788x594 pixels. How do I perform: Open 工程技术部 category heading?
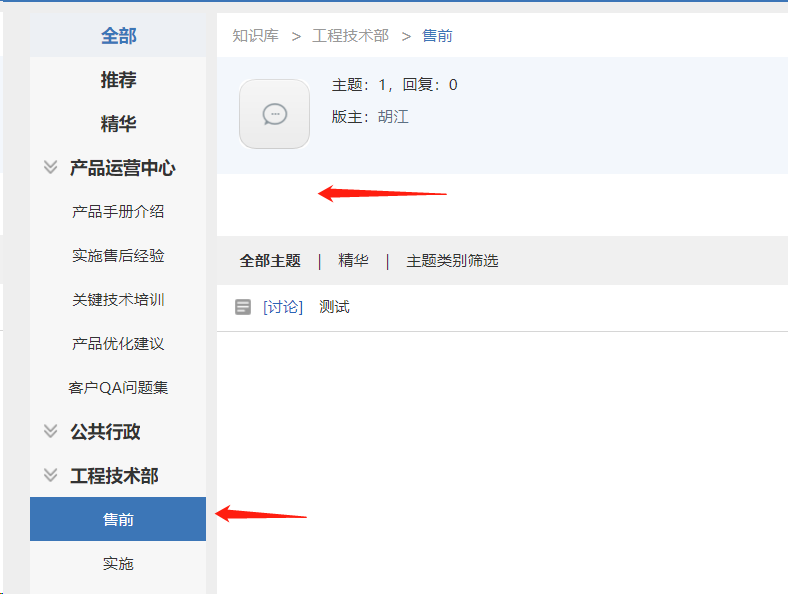tap(114, 475)
